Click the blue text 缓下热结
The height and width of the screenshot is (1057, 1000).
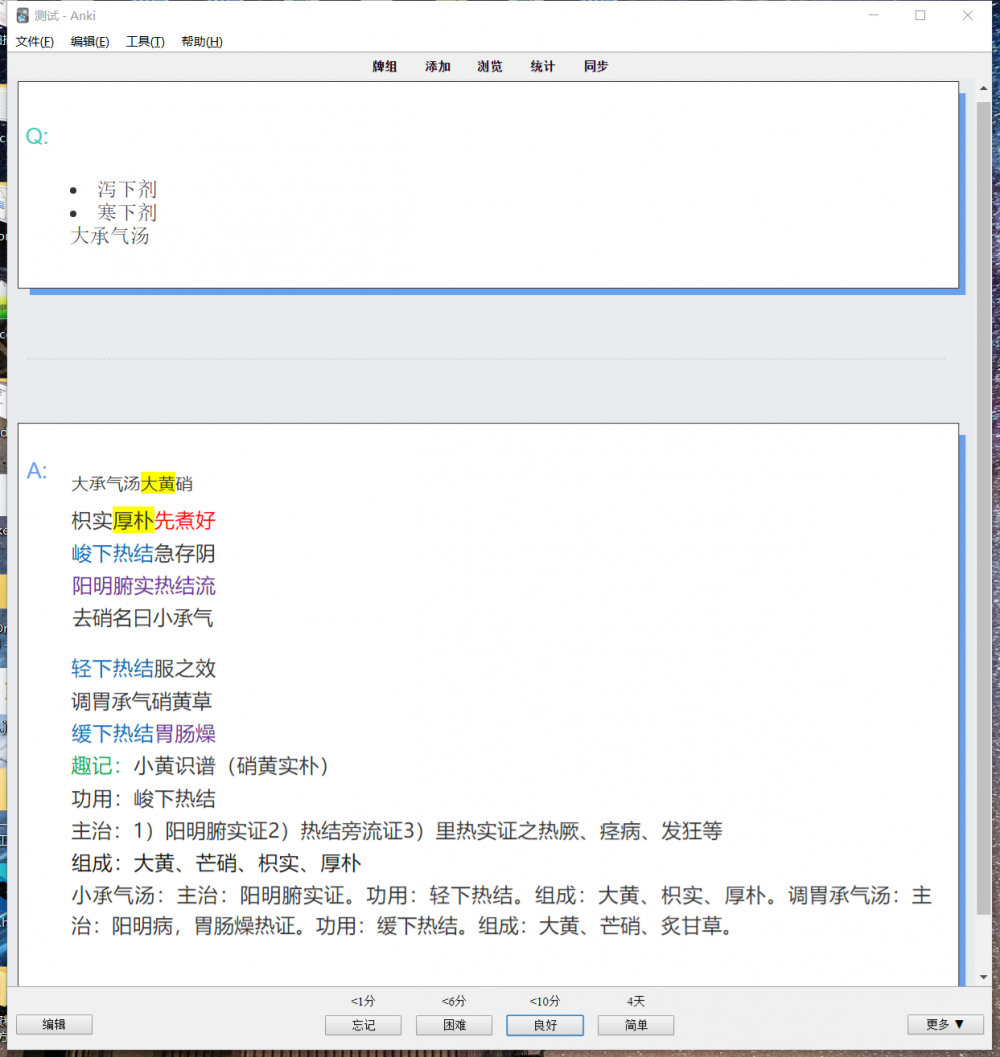point(113,733)
